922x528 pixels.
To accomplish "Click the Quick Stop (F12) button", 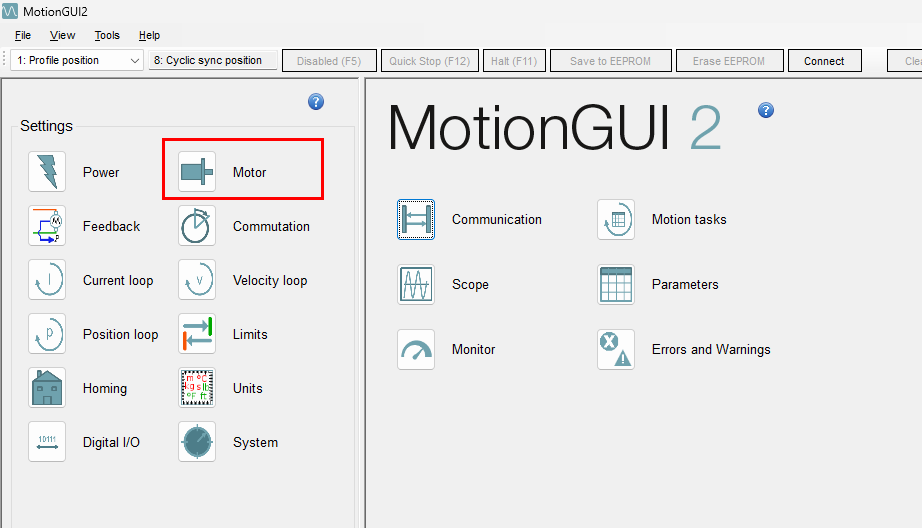I will coord(430,61).
